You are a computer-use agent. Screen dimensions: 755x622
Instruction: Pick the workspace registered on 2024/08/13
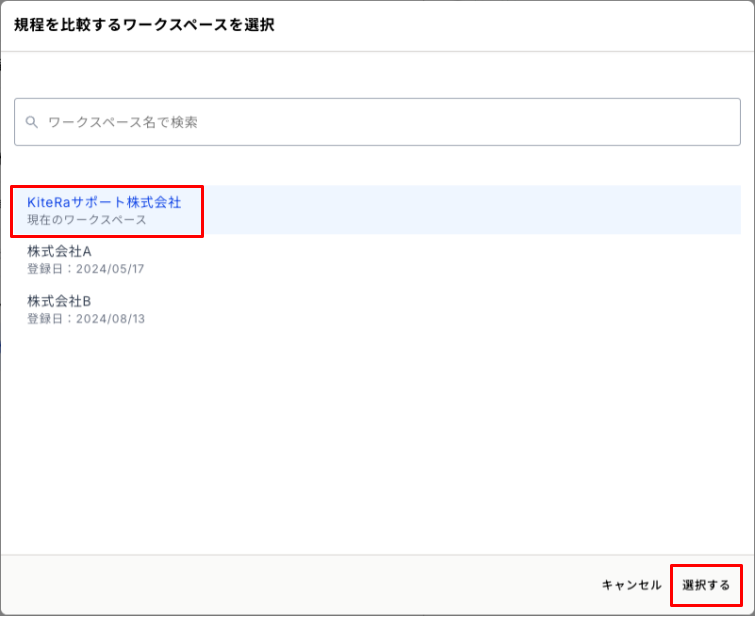click(377, 309)
